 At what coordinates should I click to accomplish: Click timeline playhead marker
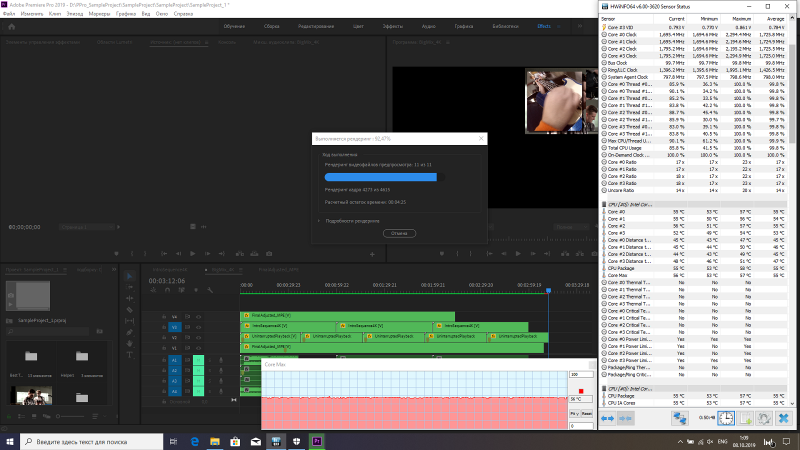pos(548,290)
